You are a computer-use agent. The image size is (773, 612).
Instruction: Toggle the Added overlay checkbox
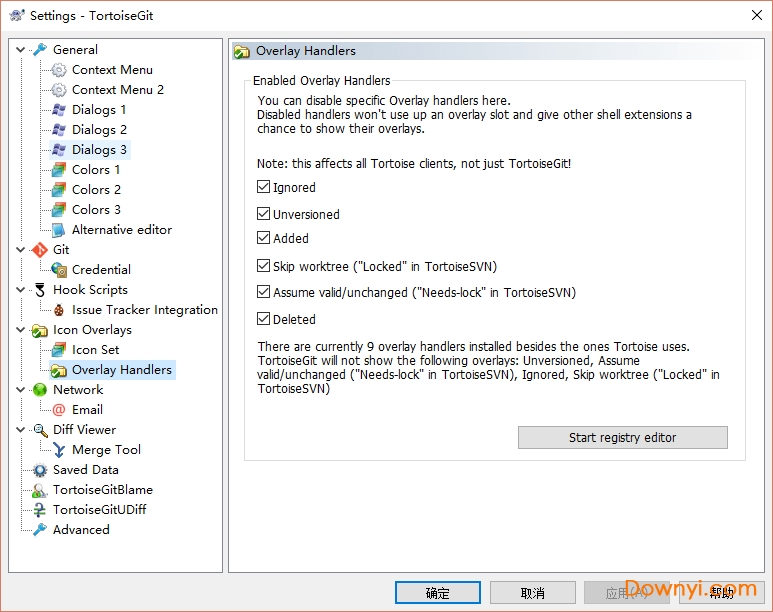263,238
